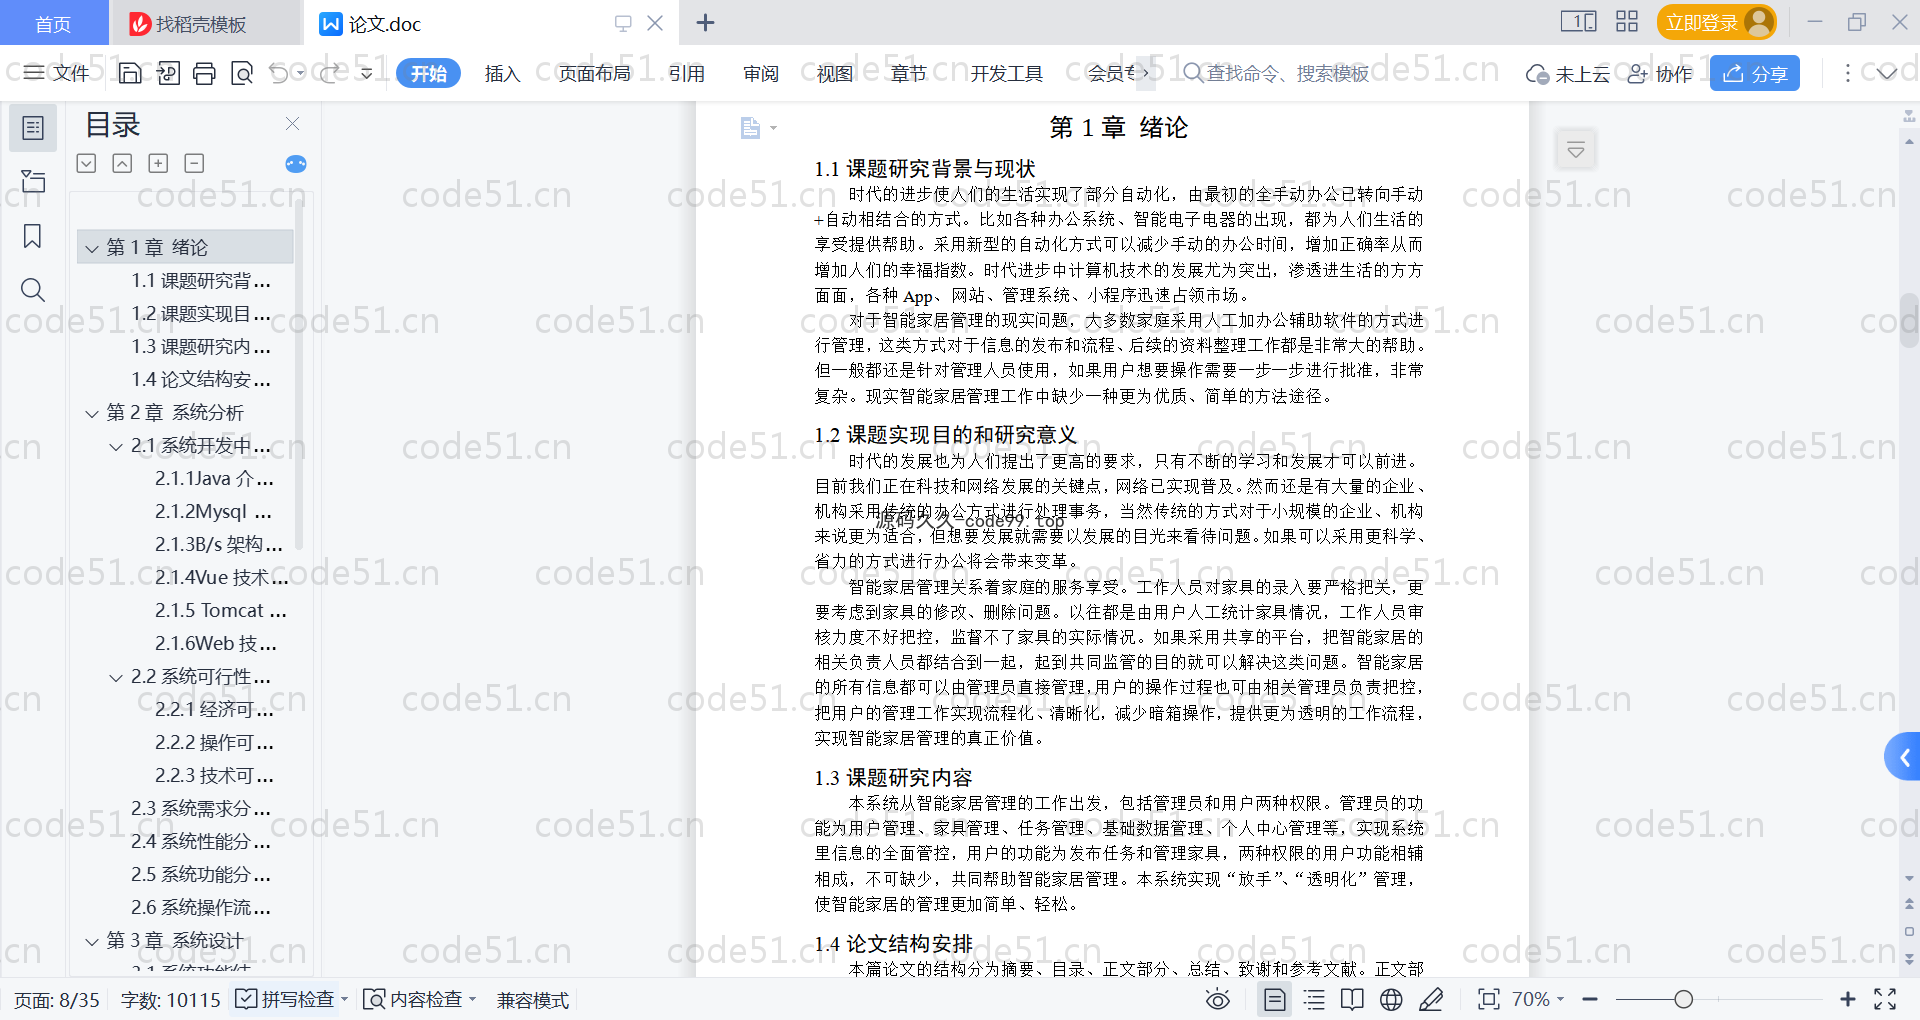Viewport: 1920px width, 1020px height.
Task: Go to 1.3 课题研究内 in outline
Action: [x=200, y=347]
